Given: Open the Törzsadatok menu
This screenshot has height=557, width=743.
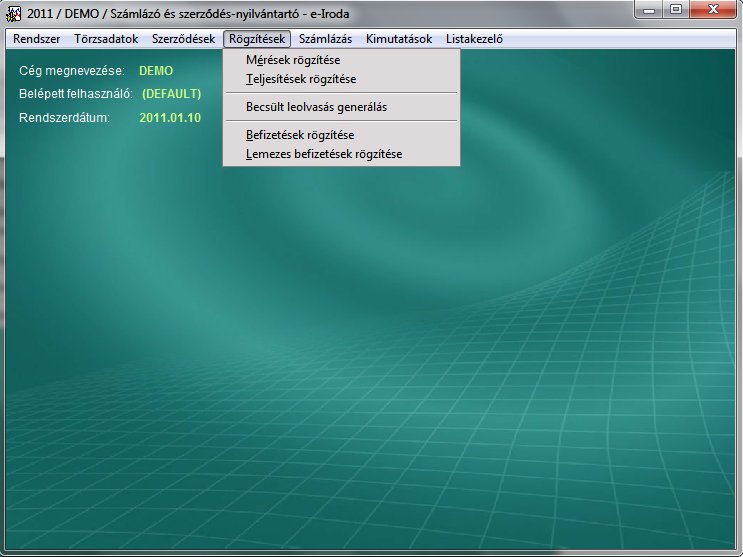Looking at the screenshot, I should (106, 39).
